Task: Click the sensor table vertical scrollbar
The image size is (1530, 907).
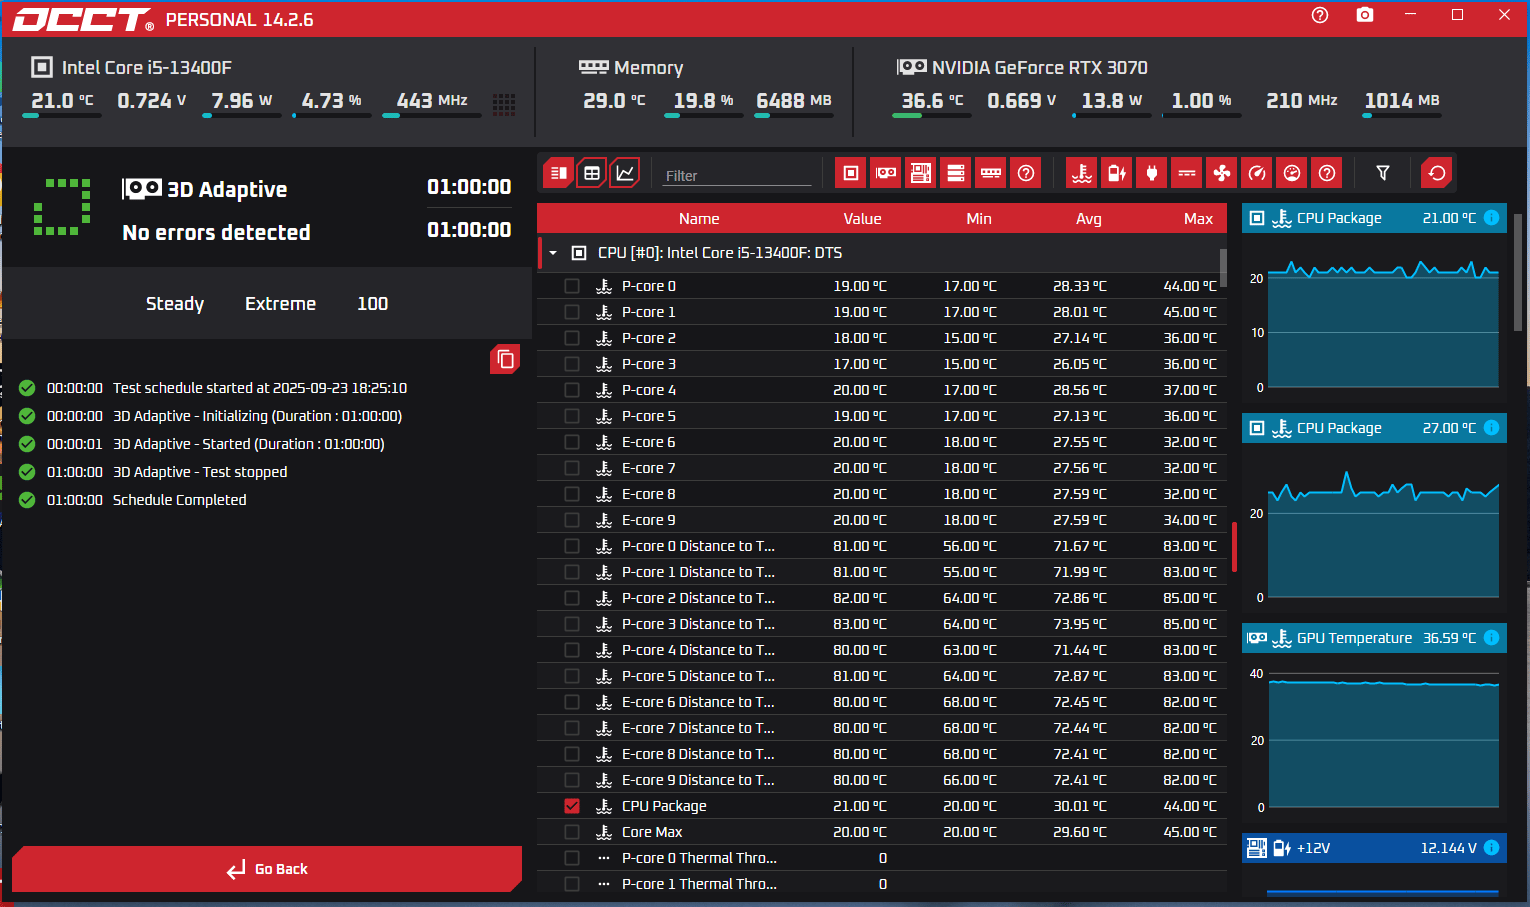Action: tap(1223, 267)
